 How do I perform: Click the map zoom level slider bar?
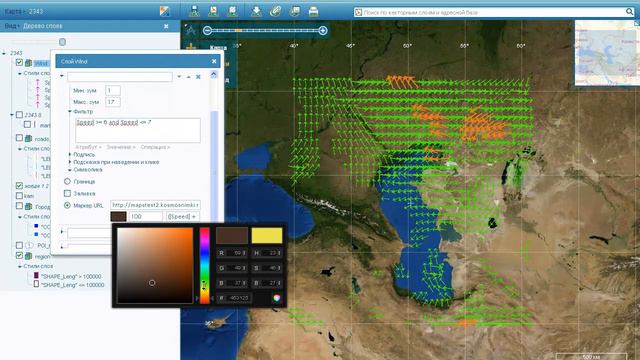click(265, 31)
